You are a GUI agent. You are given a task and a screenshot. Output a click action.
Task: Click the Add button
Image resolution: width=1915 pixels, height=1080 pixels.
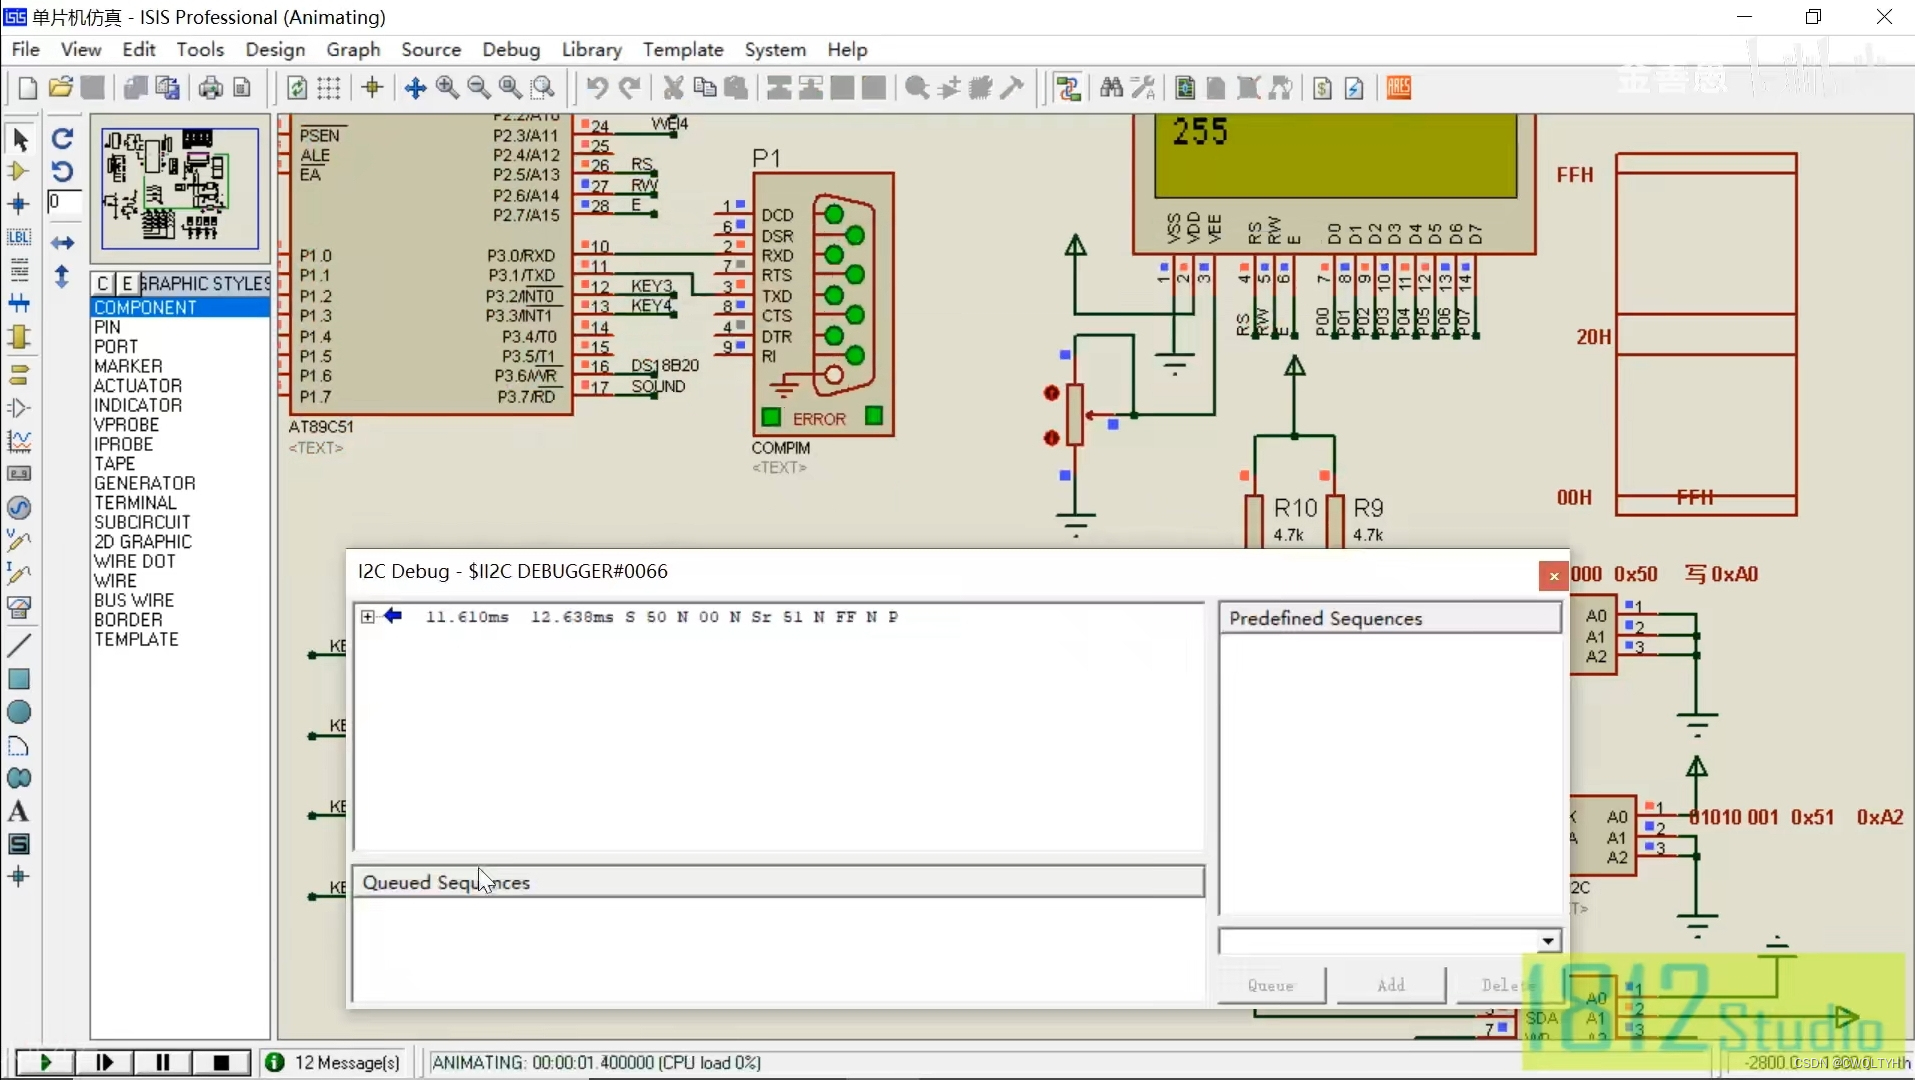pyautogui.click(x=1391, y=986)
